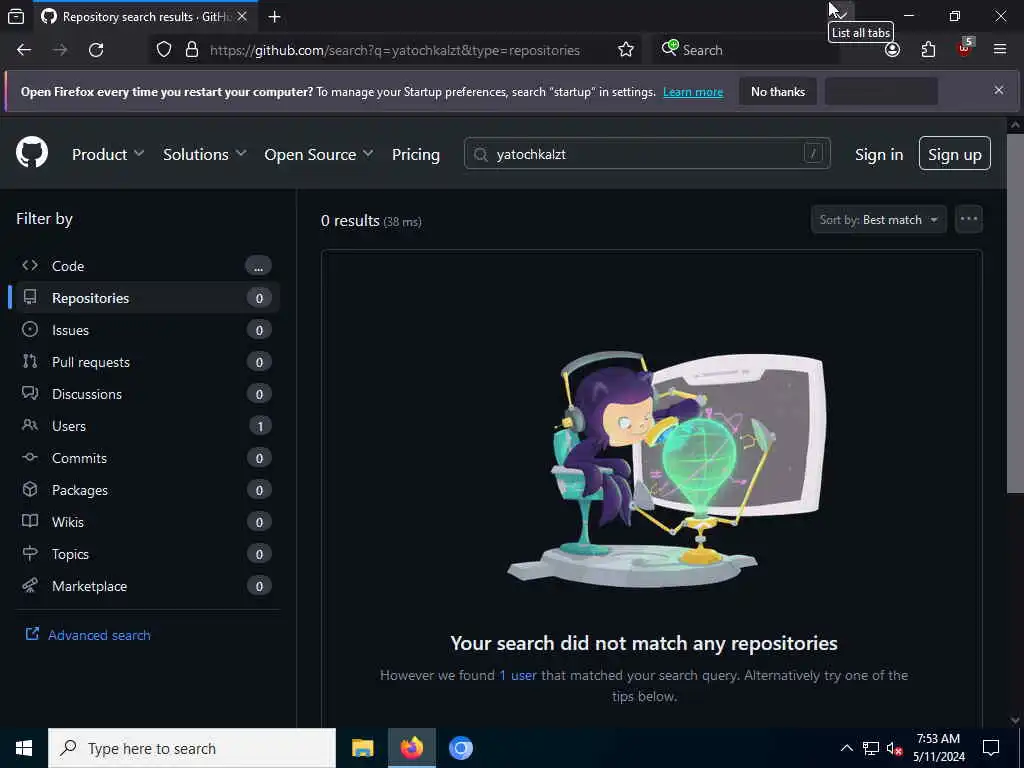Open the Windows notification center
Screen dimensions: 1024x768
[991, 748]
